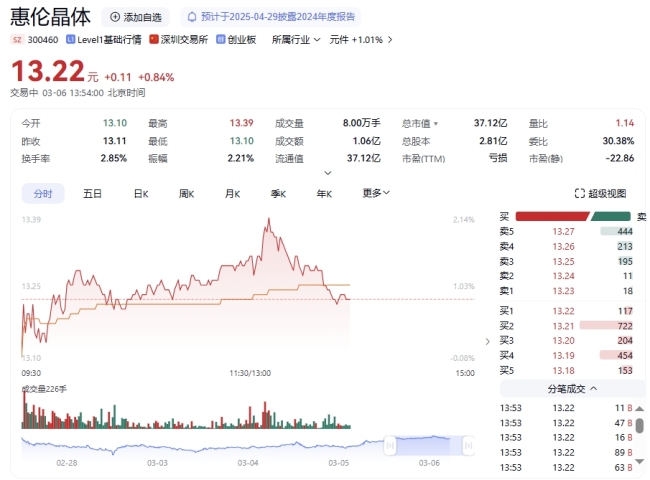
Task: Click the SZ market badge icon
Action: (x=17, y=40)
